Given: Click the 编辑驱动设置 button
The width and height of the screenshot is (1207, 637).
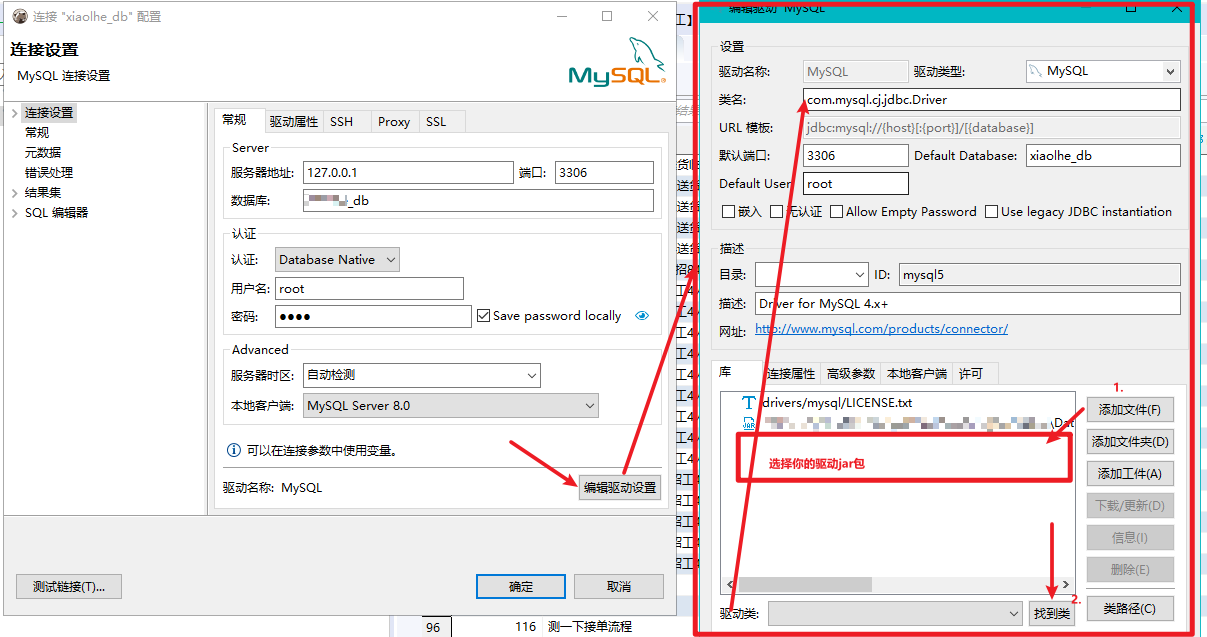Looking at the screenshot, I should click(620, 488).
